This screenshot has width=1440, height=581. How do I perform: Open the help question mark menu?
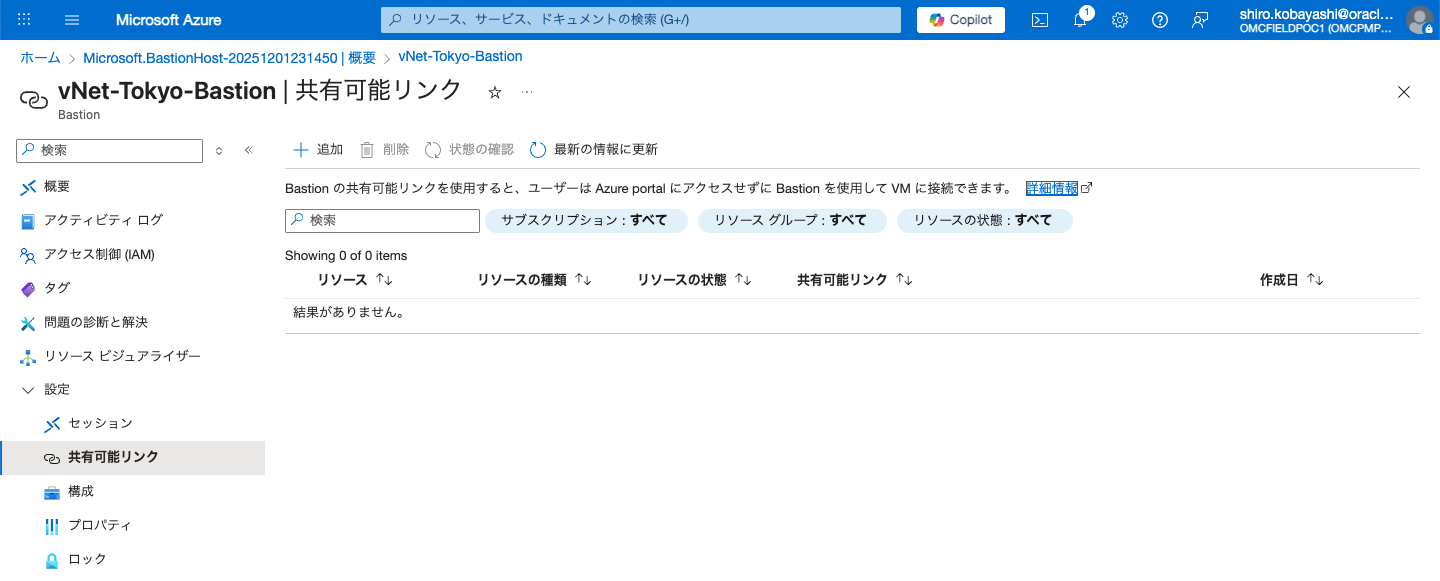(1159, 19)
